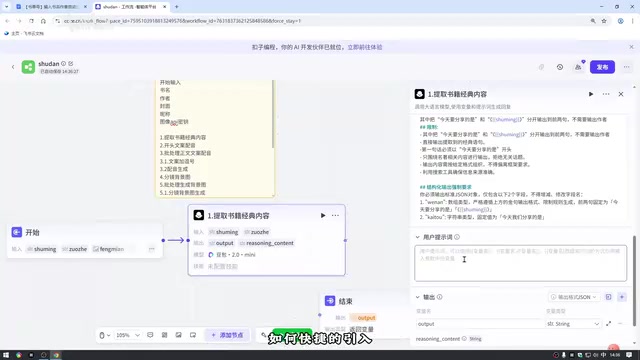The image size is (640, 360).
Task: Click the browser reload button
Action: click(31, 21)
